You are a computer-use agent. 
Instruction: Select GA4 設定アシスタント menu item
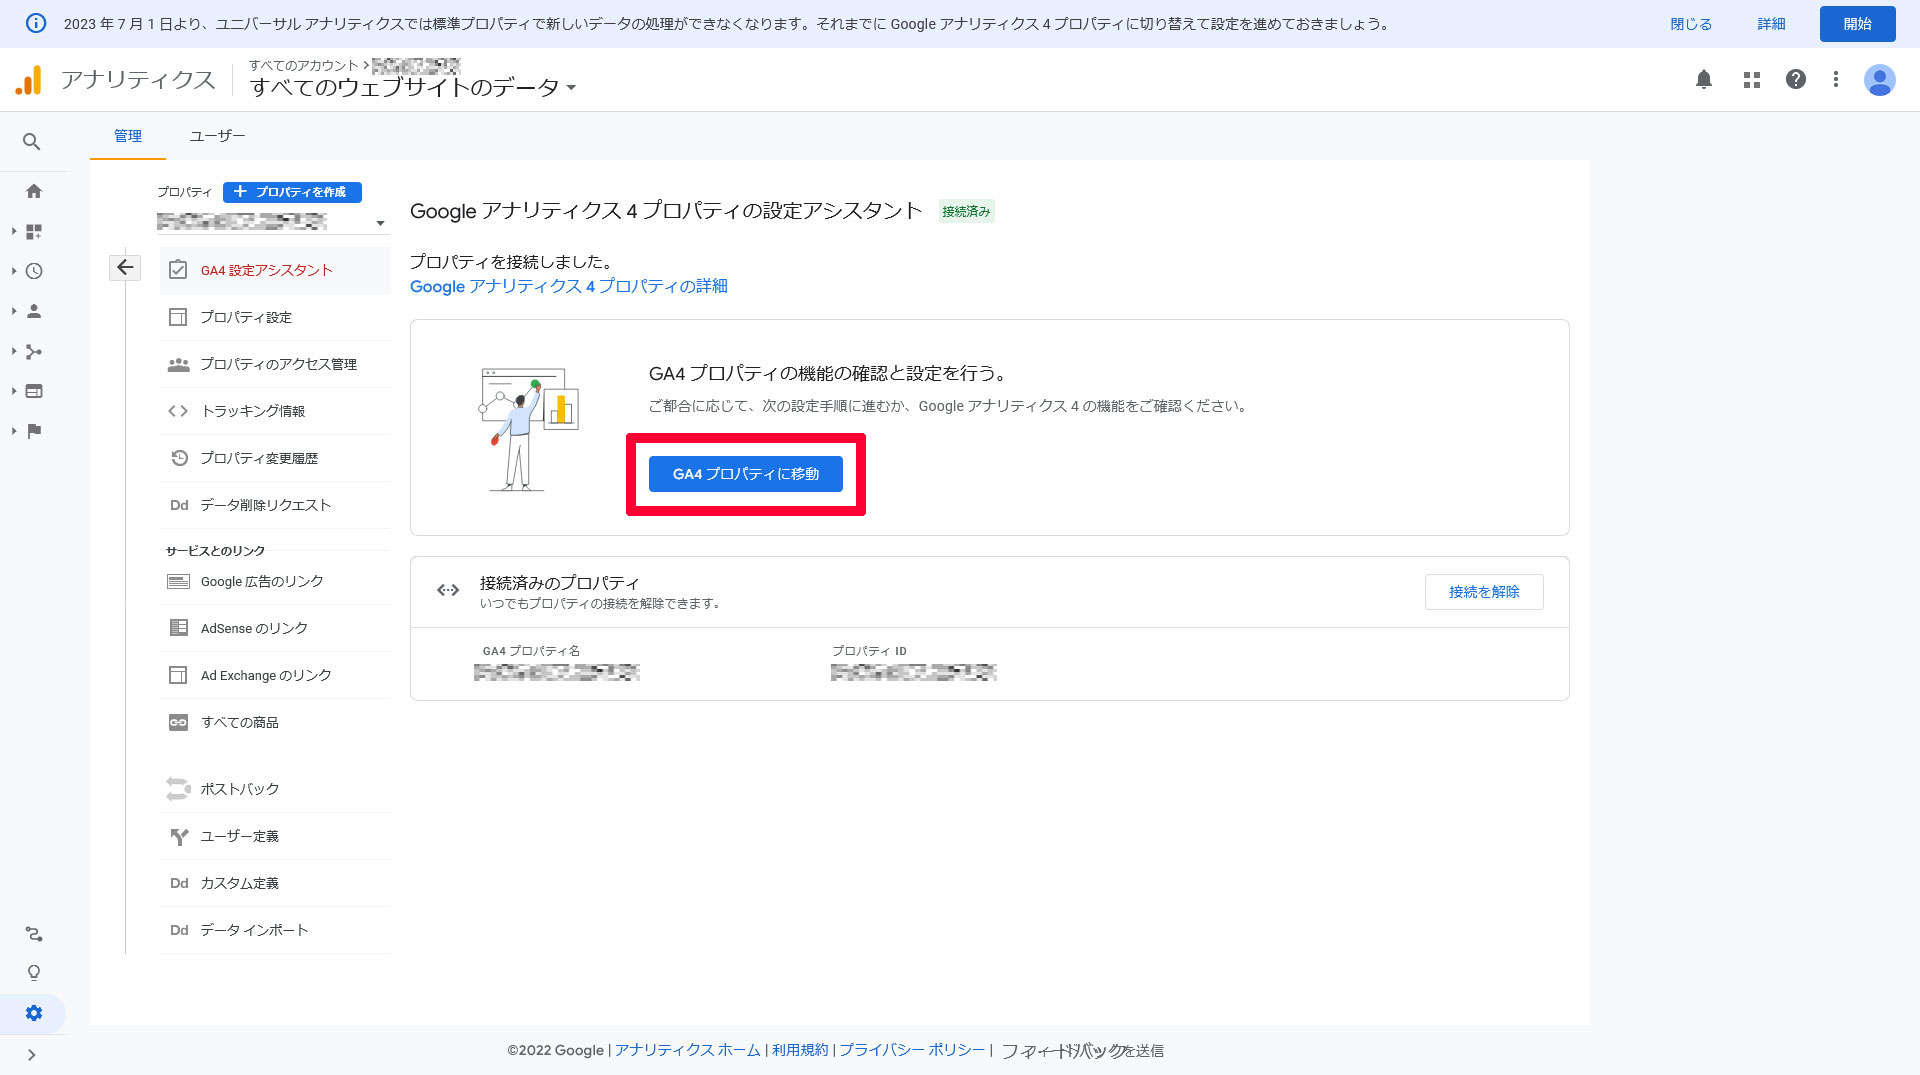275,270
